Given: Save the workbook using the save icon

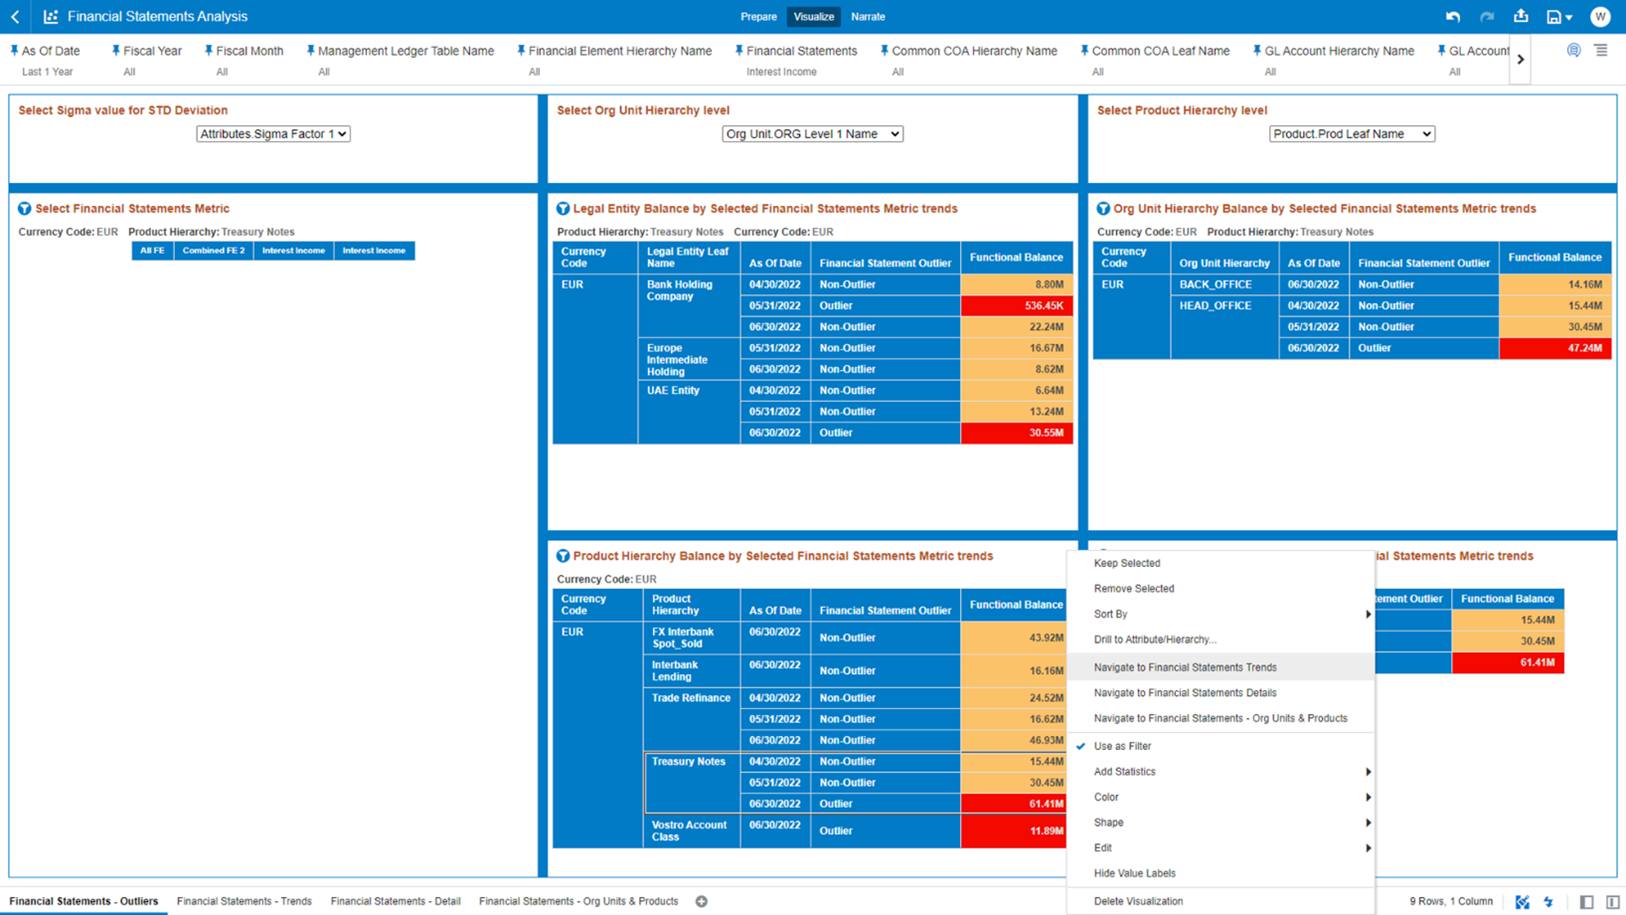Looking at the screenshot, I should (1554, 17).
